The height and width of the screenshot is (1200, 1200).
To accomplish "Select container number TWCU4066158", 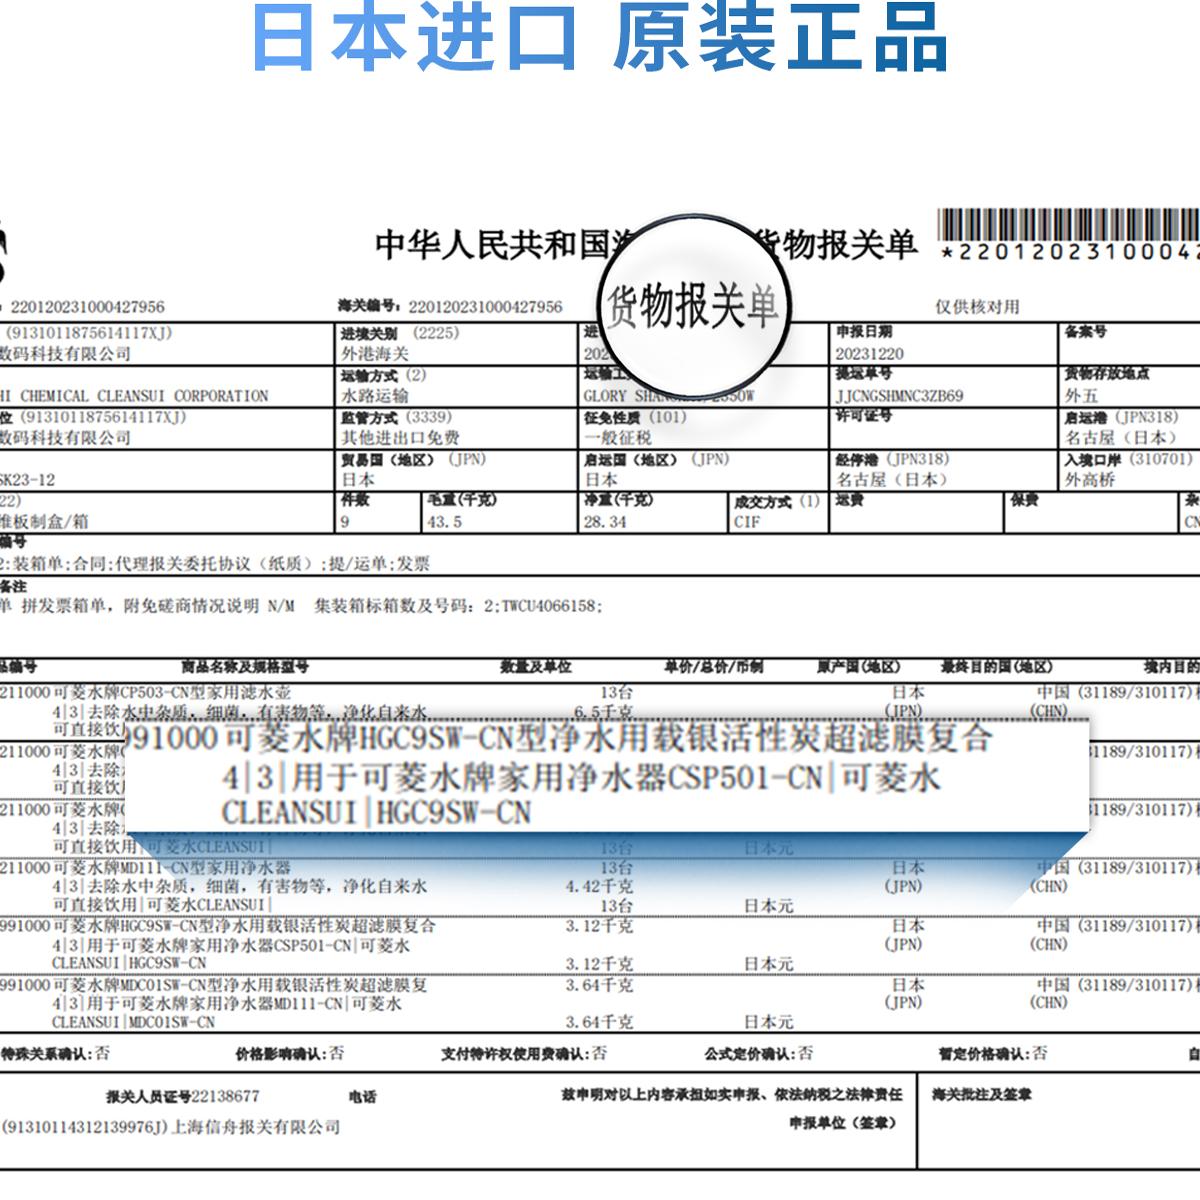I will pos(550,606).
